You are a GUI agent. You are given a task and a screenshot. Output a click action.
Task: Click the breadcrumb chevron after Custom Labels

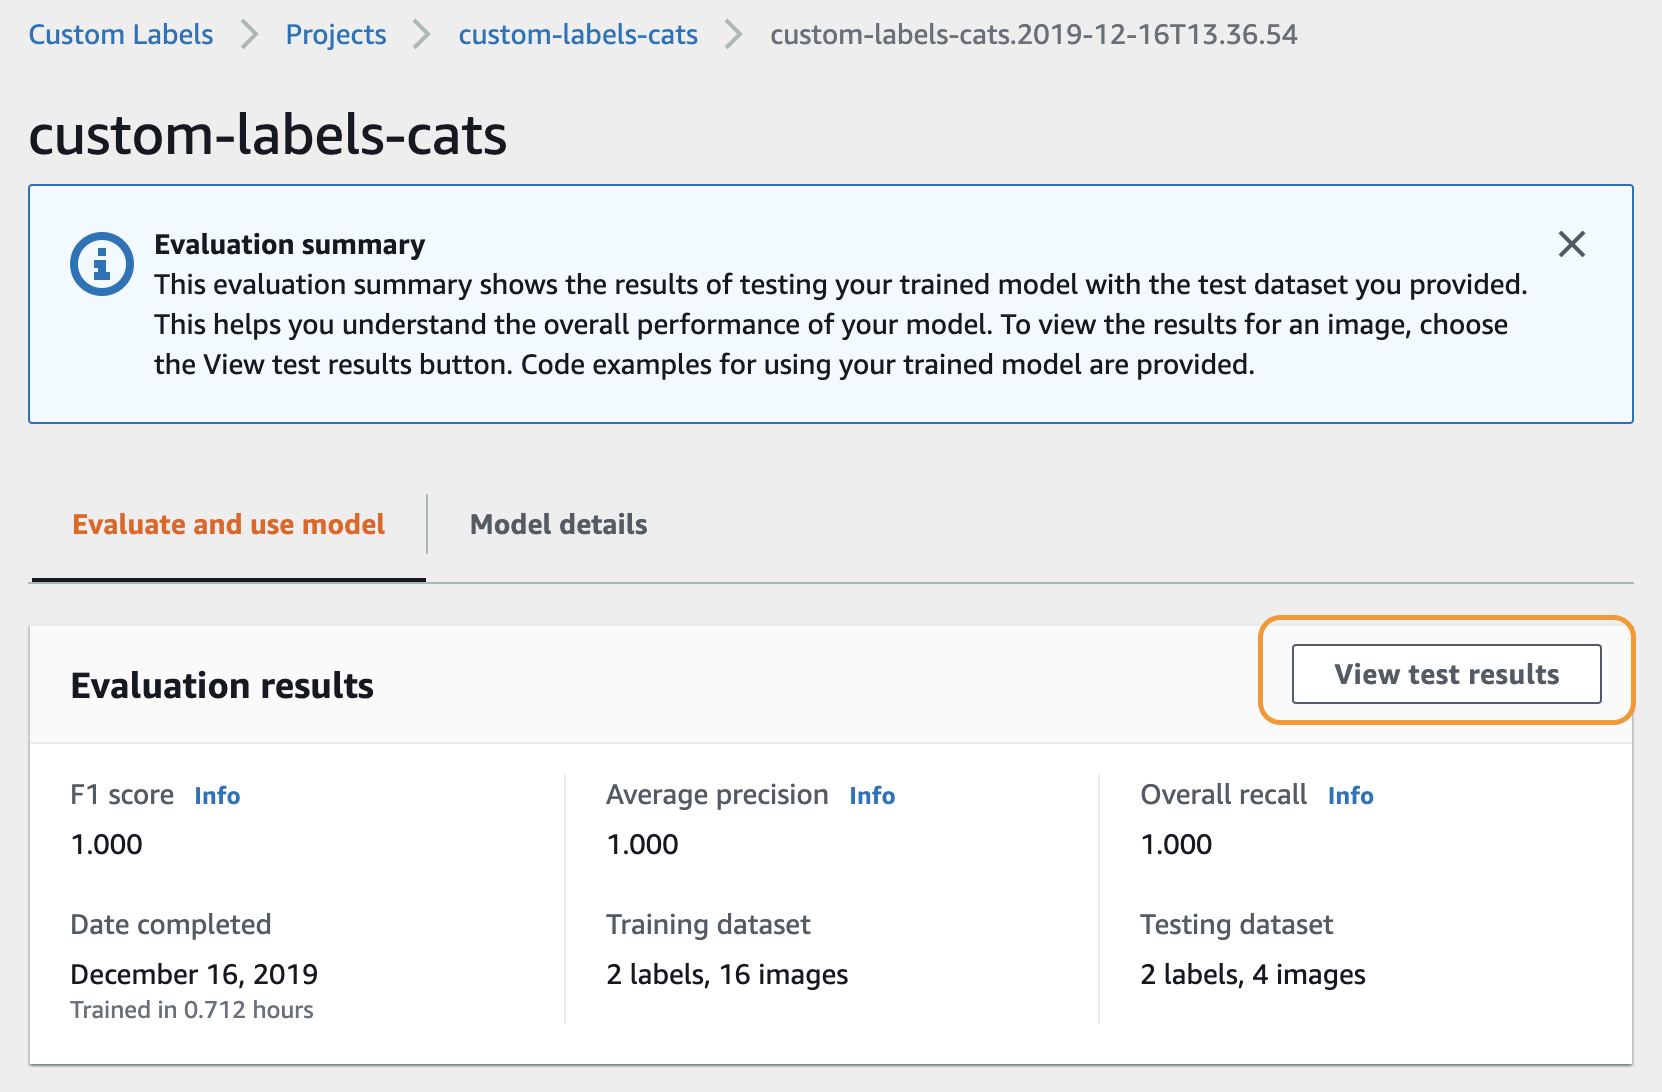click(x=250, y=35)
